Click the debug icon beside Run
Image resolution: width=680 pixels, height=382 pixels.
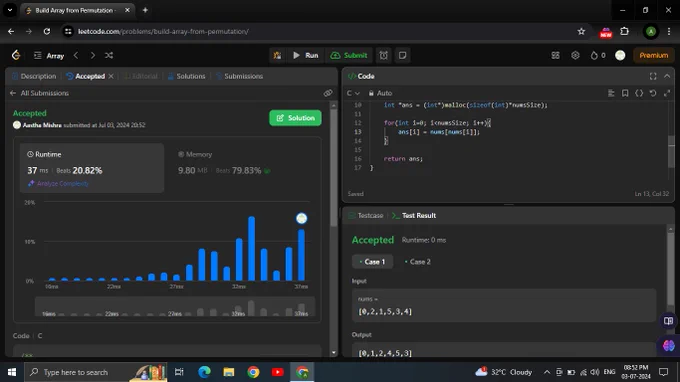point(277,56)
